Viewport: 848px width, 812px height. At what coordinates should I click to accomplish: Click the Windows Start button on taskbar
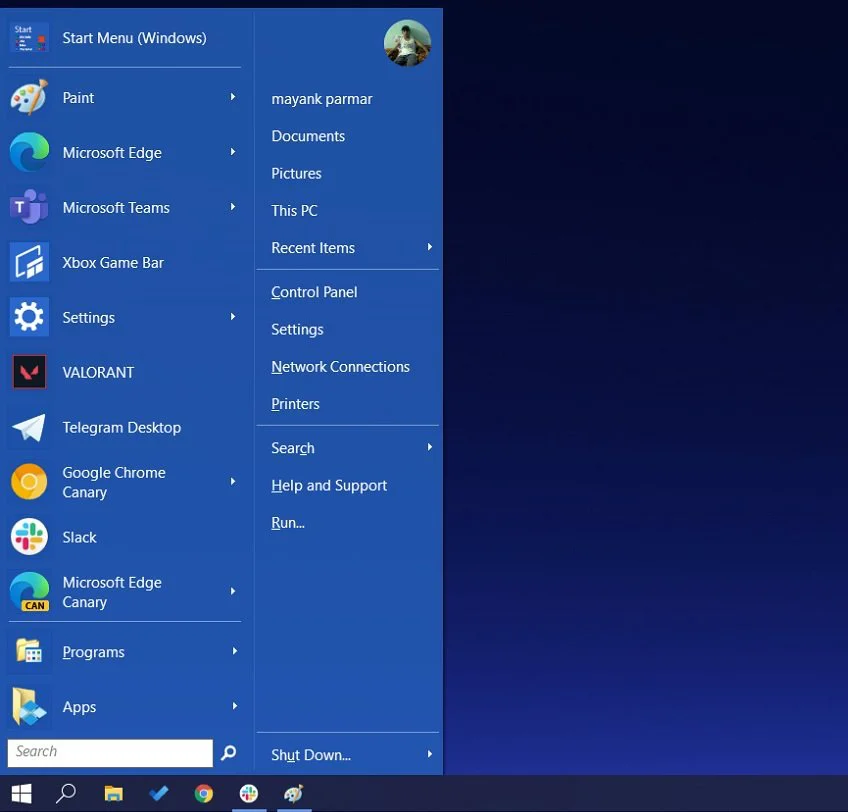tap(22, 794)
